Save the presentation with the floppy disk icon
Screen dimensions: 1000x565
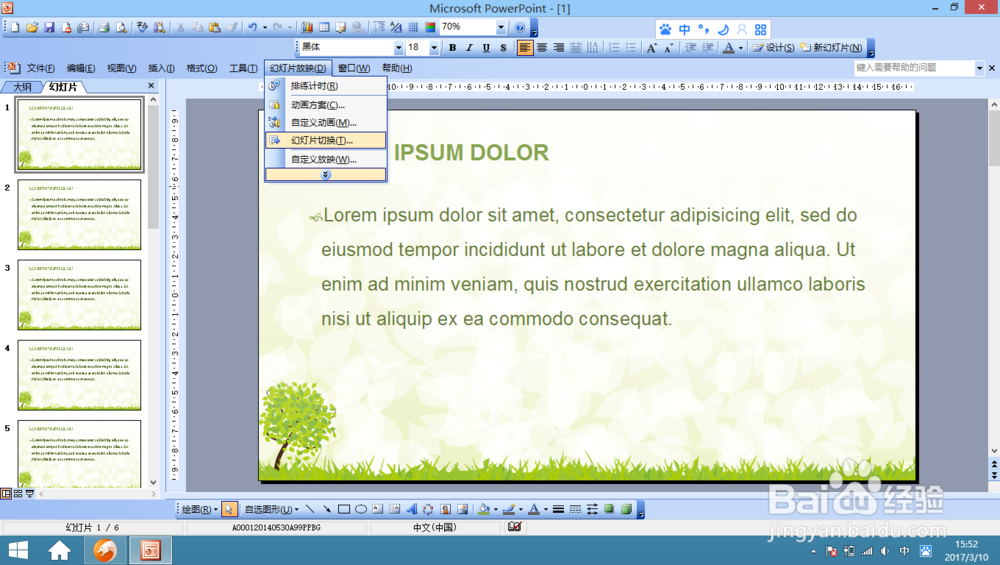point(49,27)
